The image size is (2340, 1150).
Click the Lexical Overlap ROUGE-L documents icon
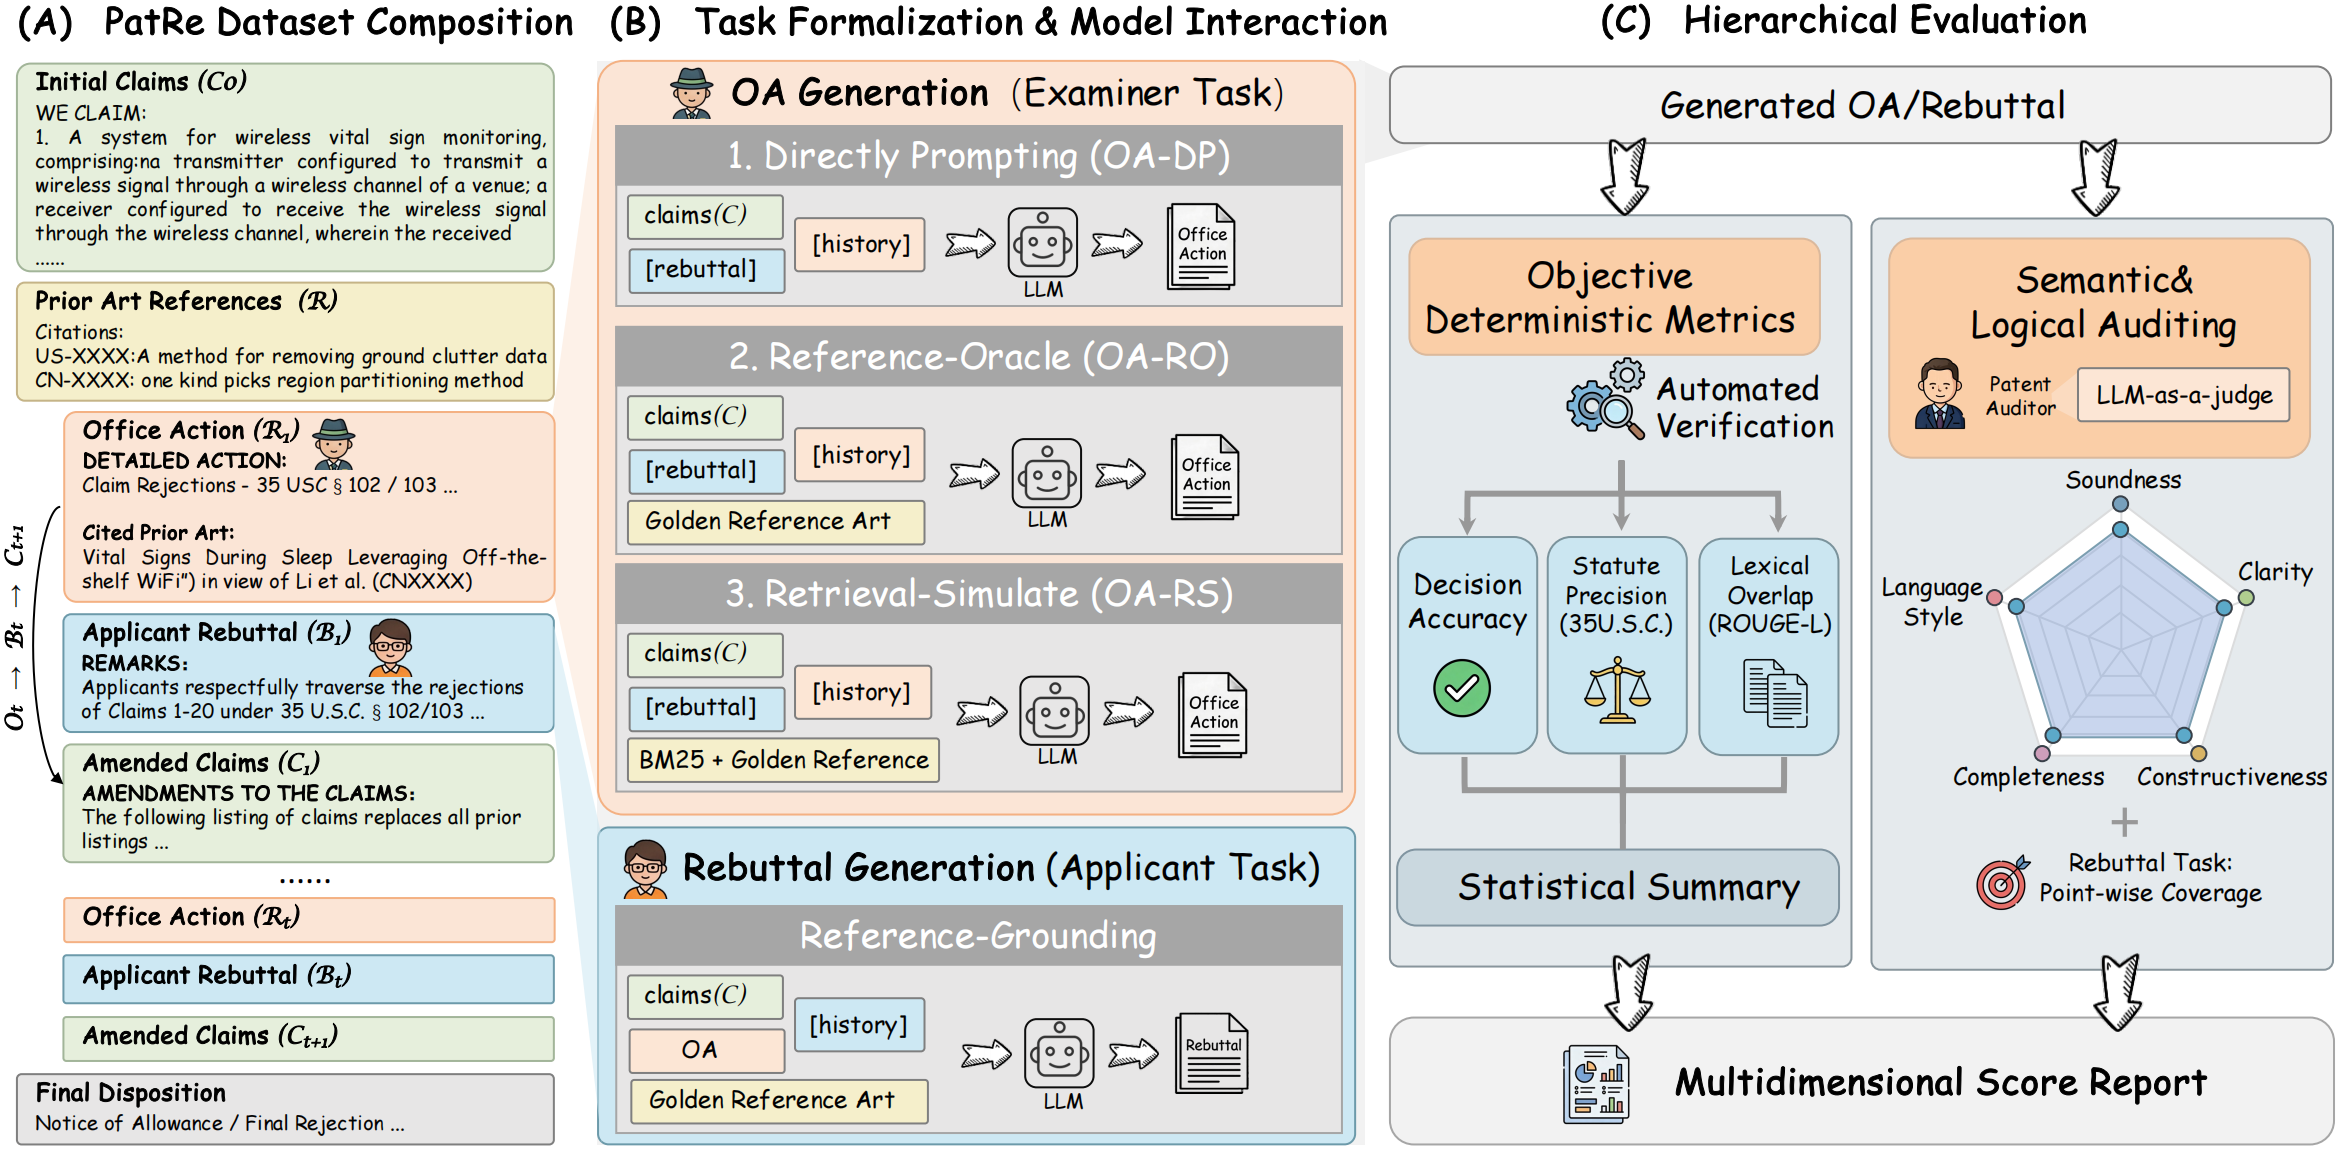[1775, 692]
